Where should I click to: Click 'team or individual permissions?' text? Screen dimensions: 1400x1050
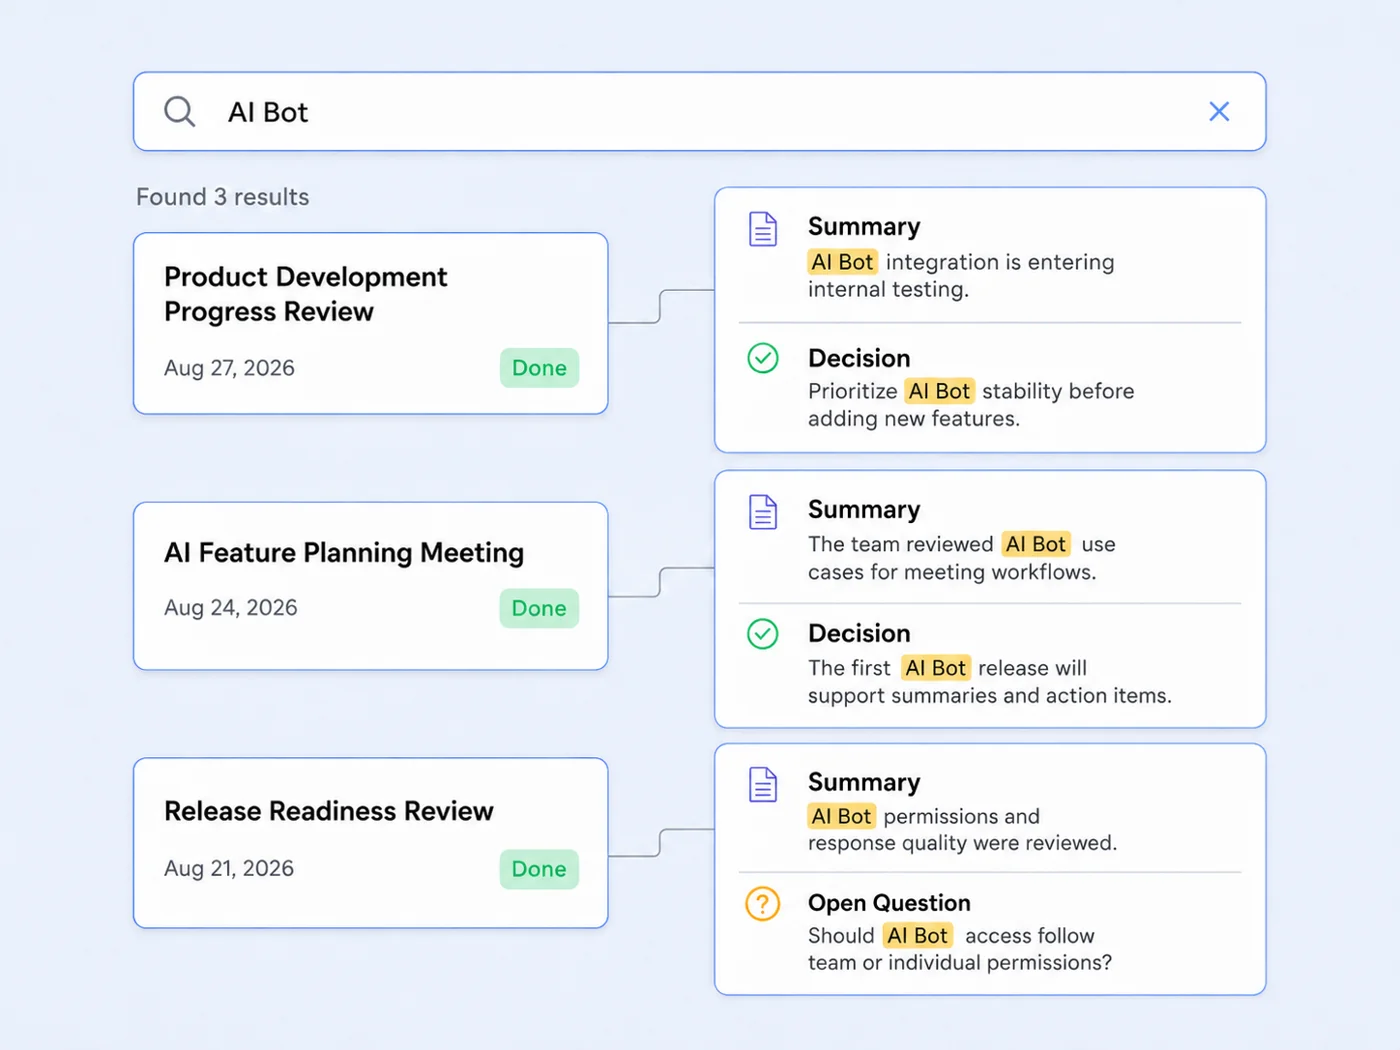(x=960, y=963)
